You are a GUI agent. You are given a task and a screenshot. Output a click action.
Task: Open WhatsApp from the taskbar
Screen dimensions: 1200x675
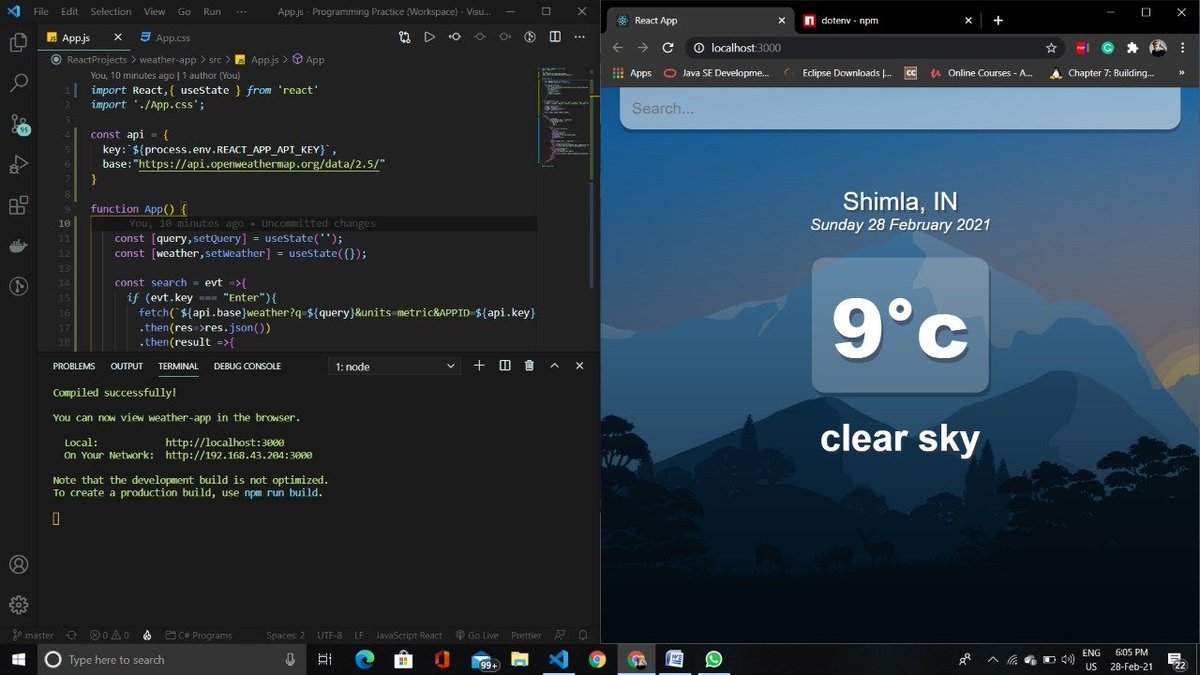[713, 659]
